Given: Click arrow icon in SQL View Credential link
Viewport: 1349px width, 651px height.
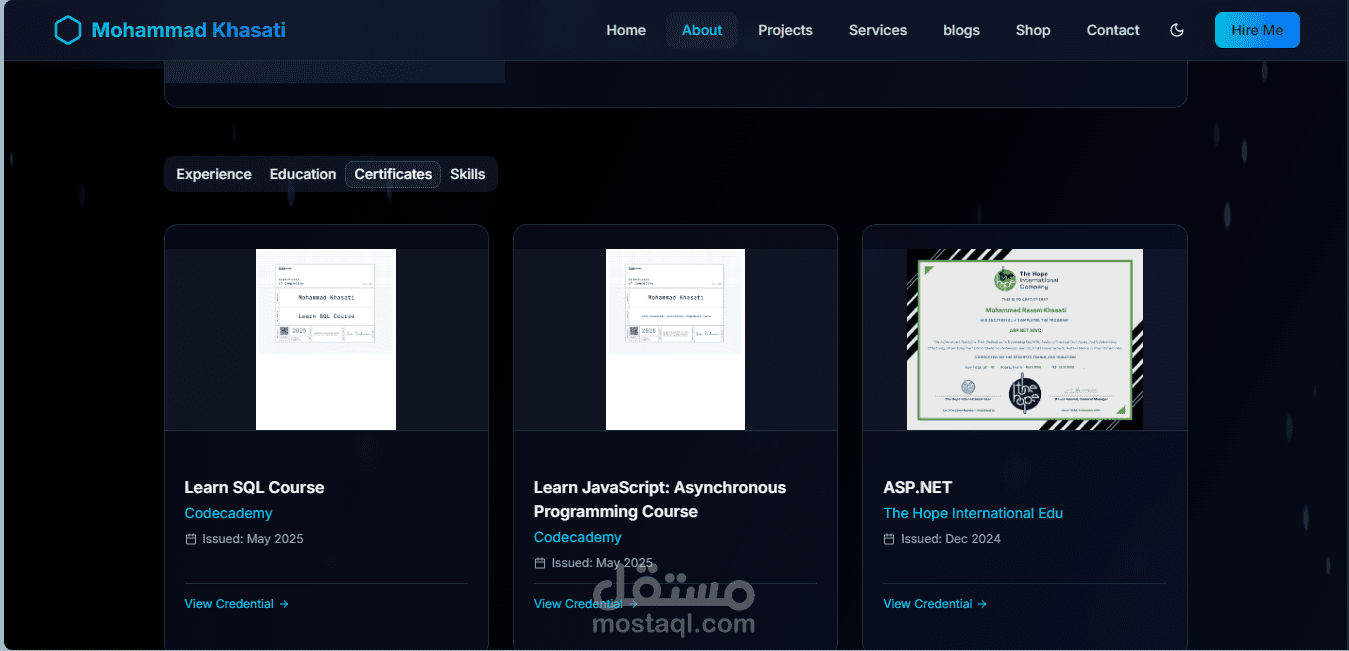Looking at the screenshot, I should tap(284, 604).
